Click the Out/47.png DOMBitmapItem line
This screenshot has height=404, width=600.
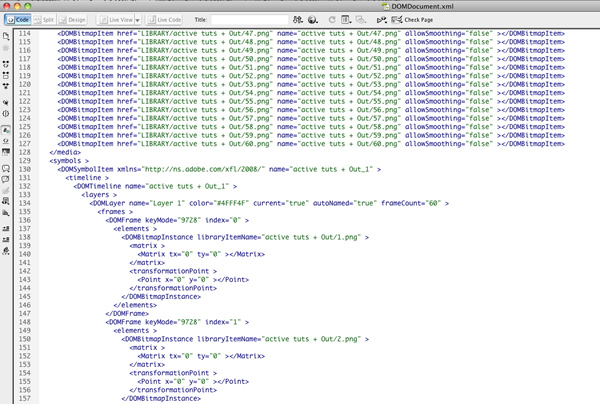(x=311, y=33)
